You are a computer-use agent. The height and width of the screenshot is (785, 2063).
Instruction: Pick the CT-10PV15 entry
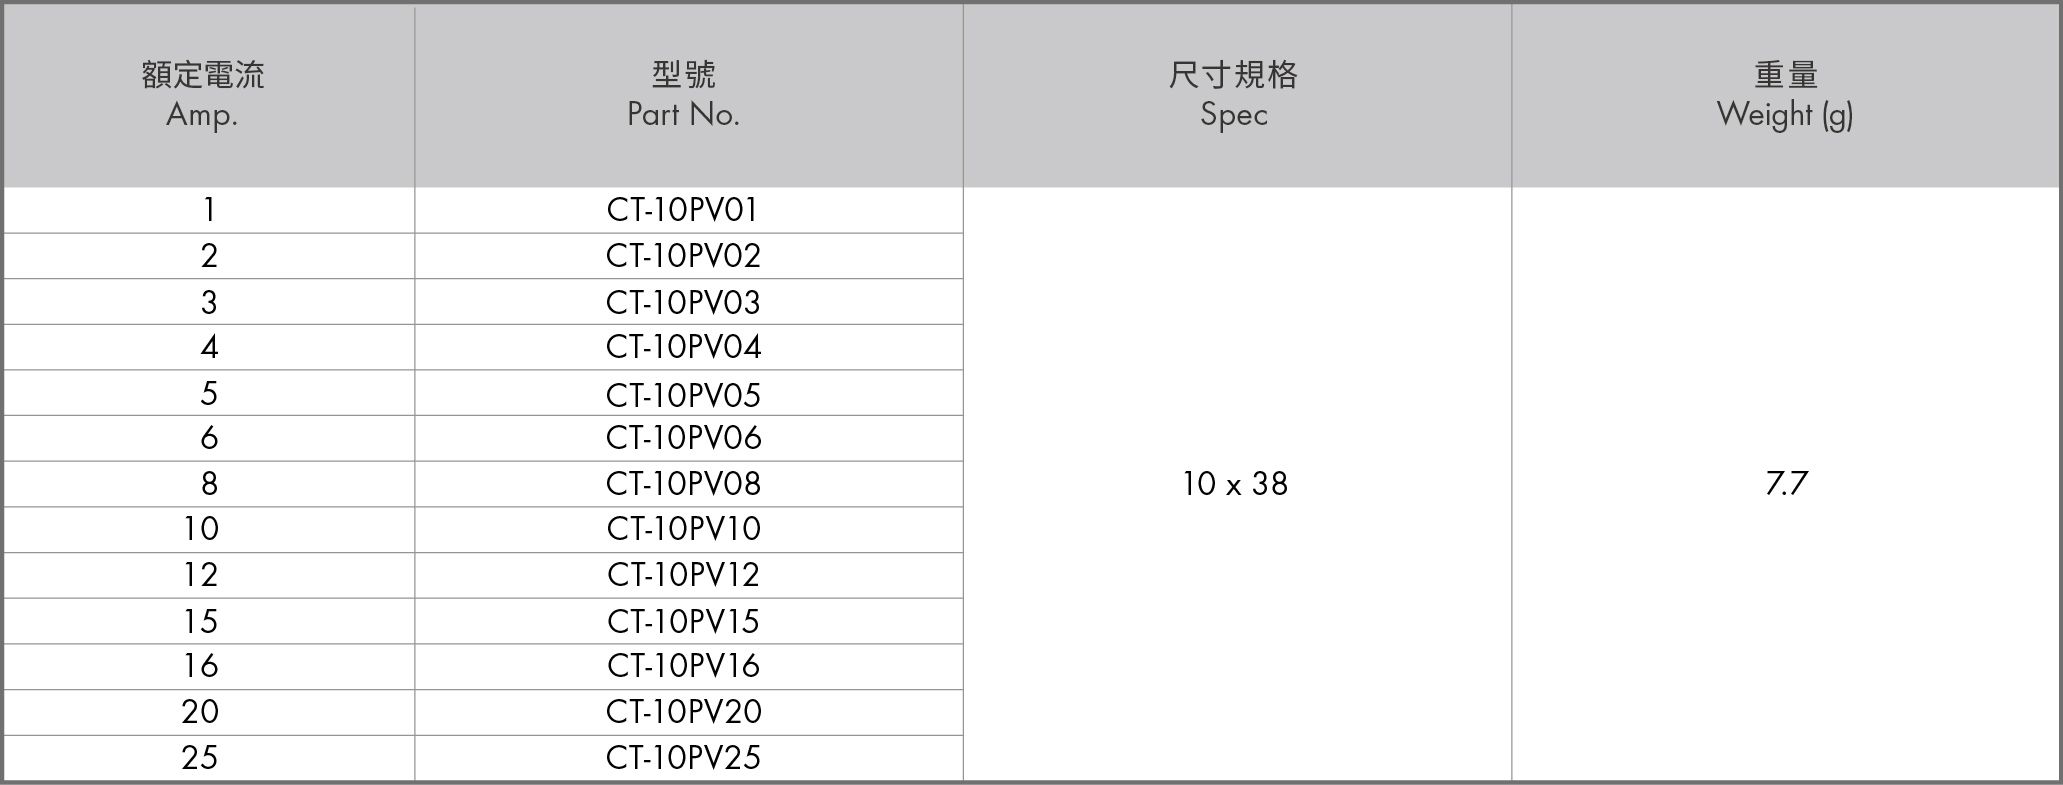coord(684,621)
